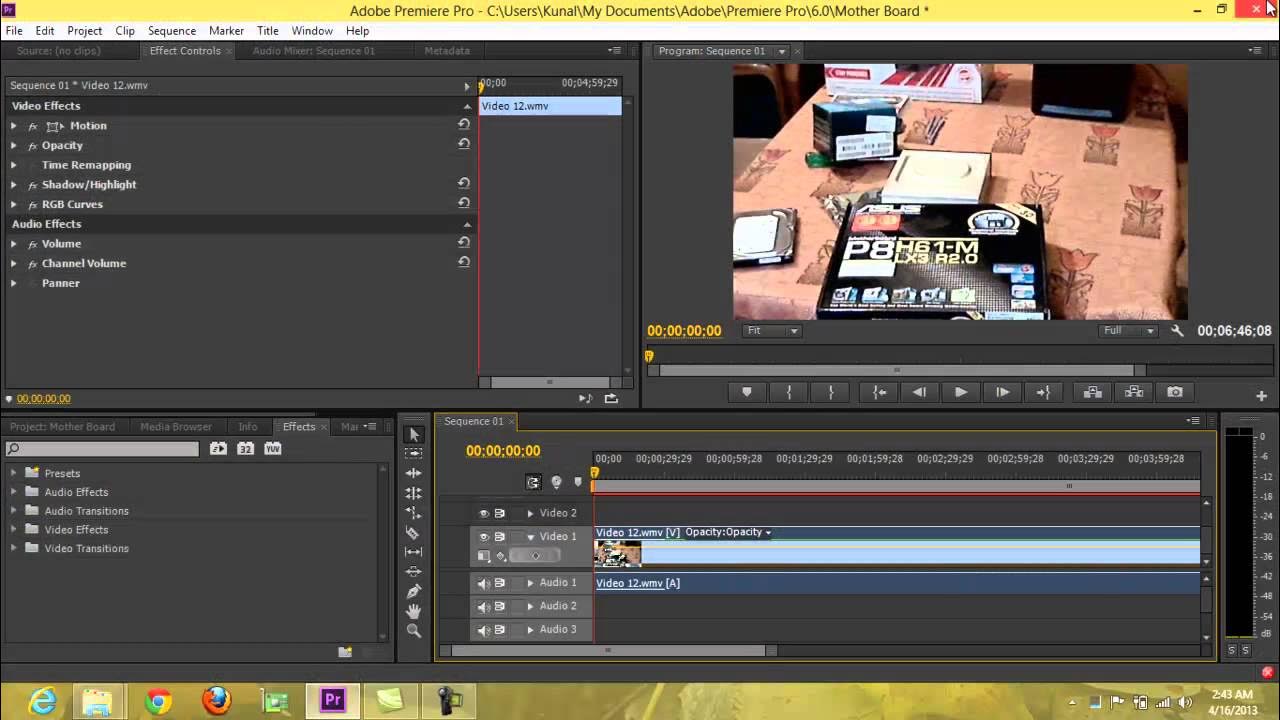Click the Extract button in program monitor
This screenshot has height=720, width=1280.
coord(1134,392)
